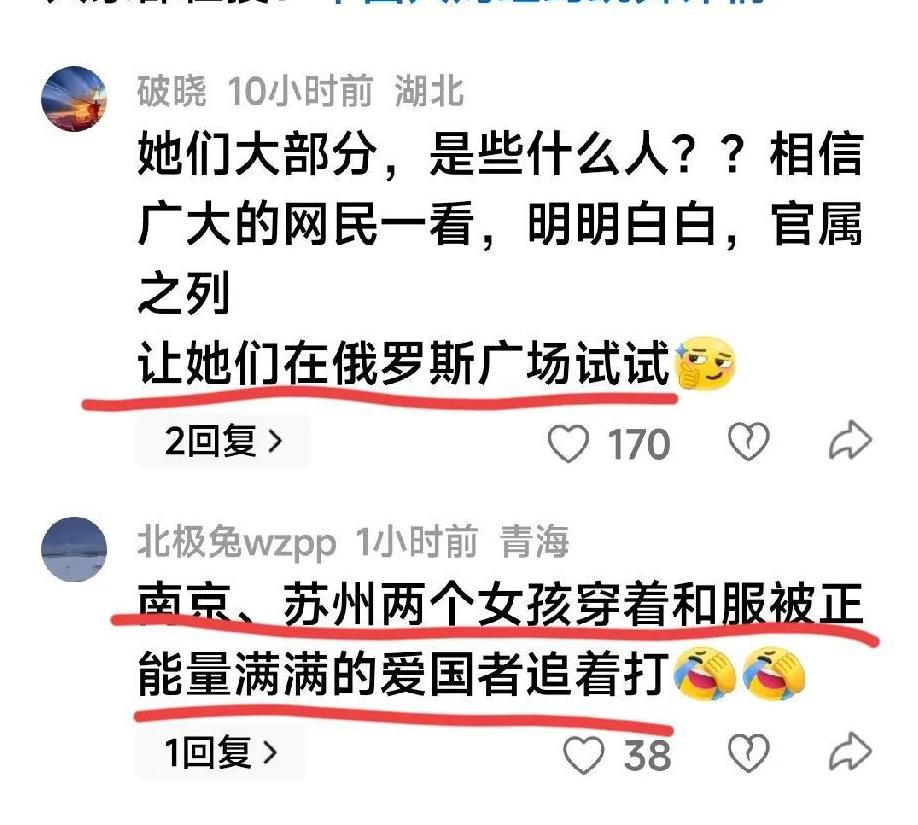Screen dimensions: 918x825
Task: Dislike 破晓's comment via broken heart
Action: (748, 441)
